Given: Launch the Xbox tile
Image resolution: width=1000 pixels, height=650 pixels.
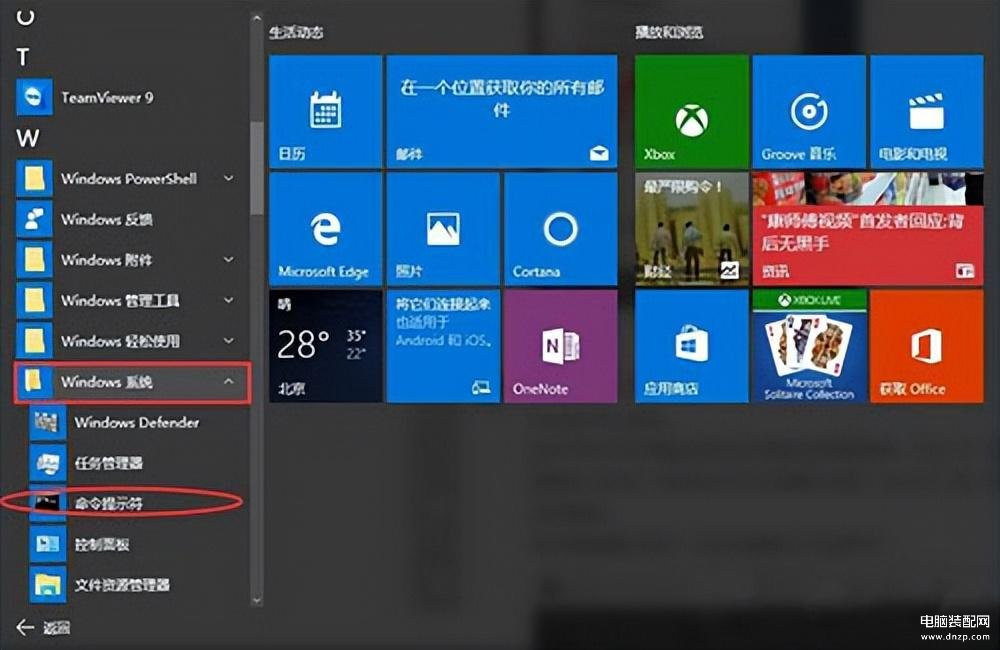Looking at the screenshot, I should pyautogui.click(x=691, y=111).
